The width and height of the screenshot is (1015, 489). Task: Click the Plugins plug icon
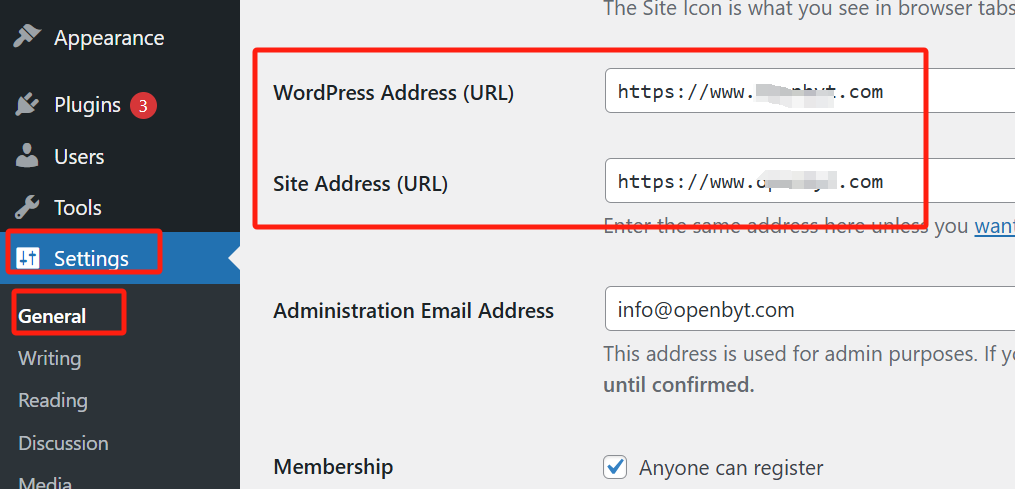pos(27,105)
